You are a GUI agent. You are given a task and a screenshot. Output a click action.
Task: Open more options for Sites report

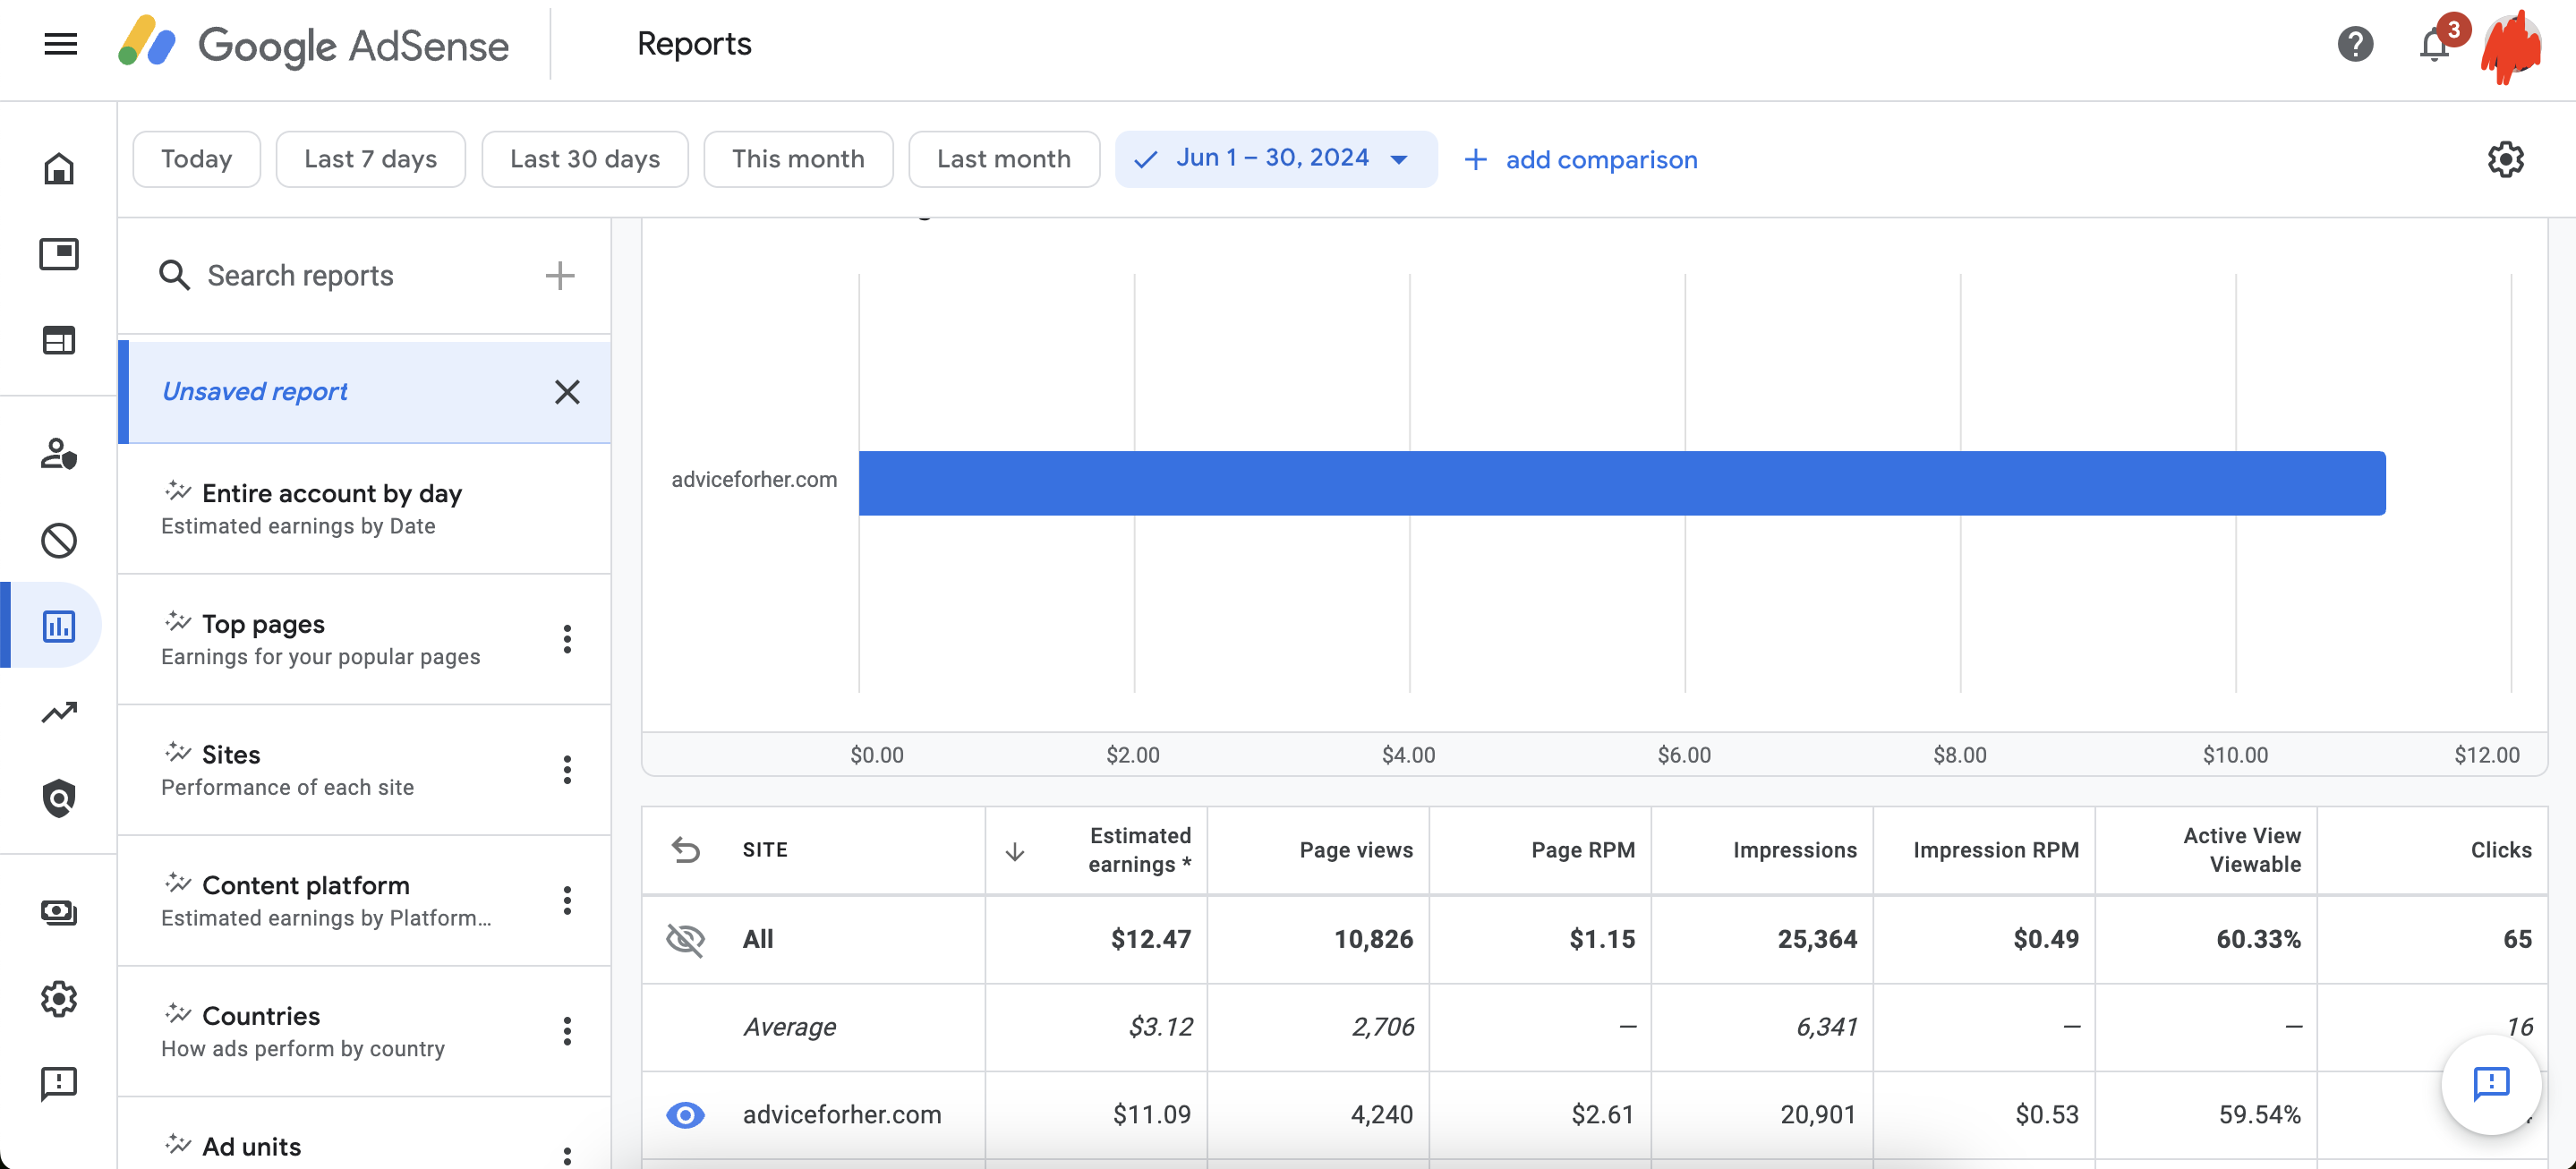567,770
